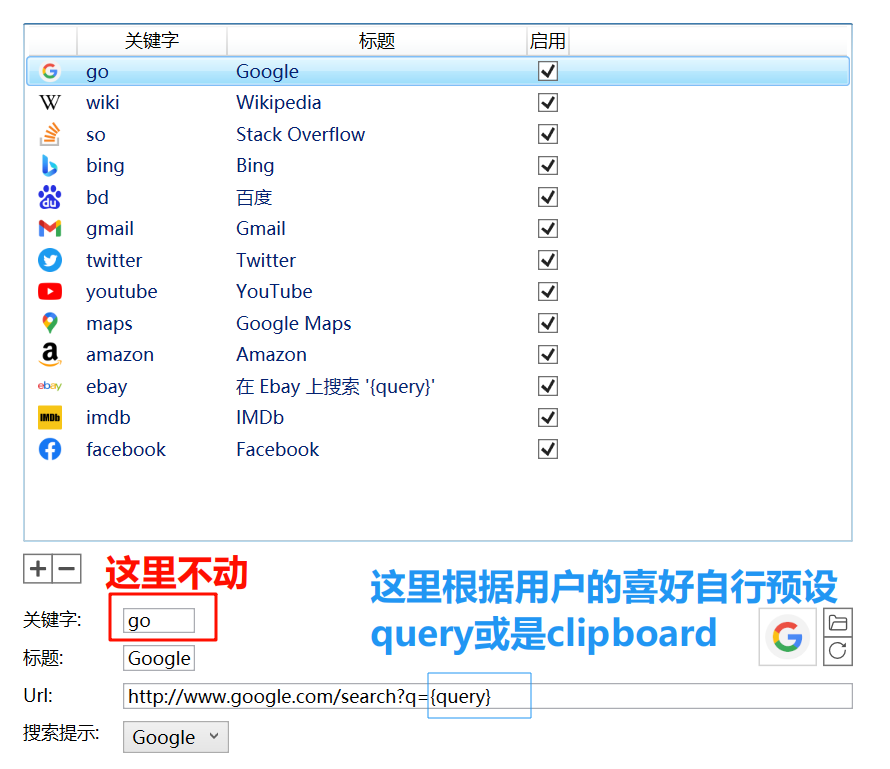
Task: Click the 'Amazon' title cell
Action: pos(271,355)
